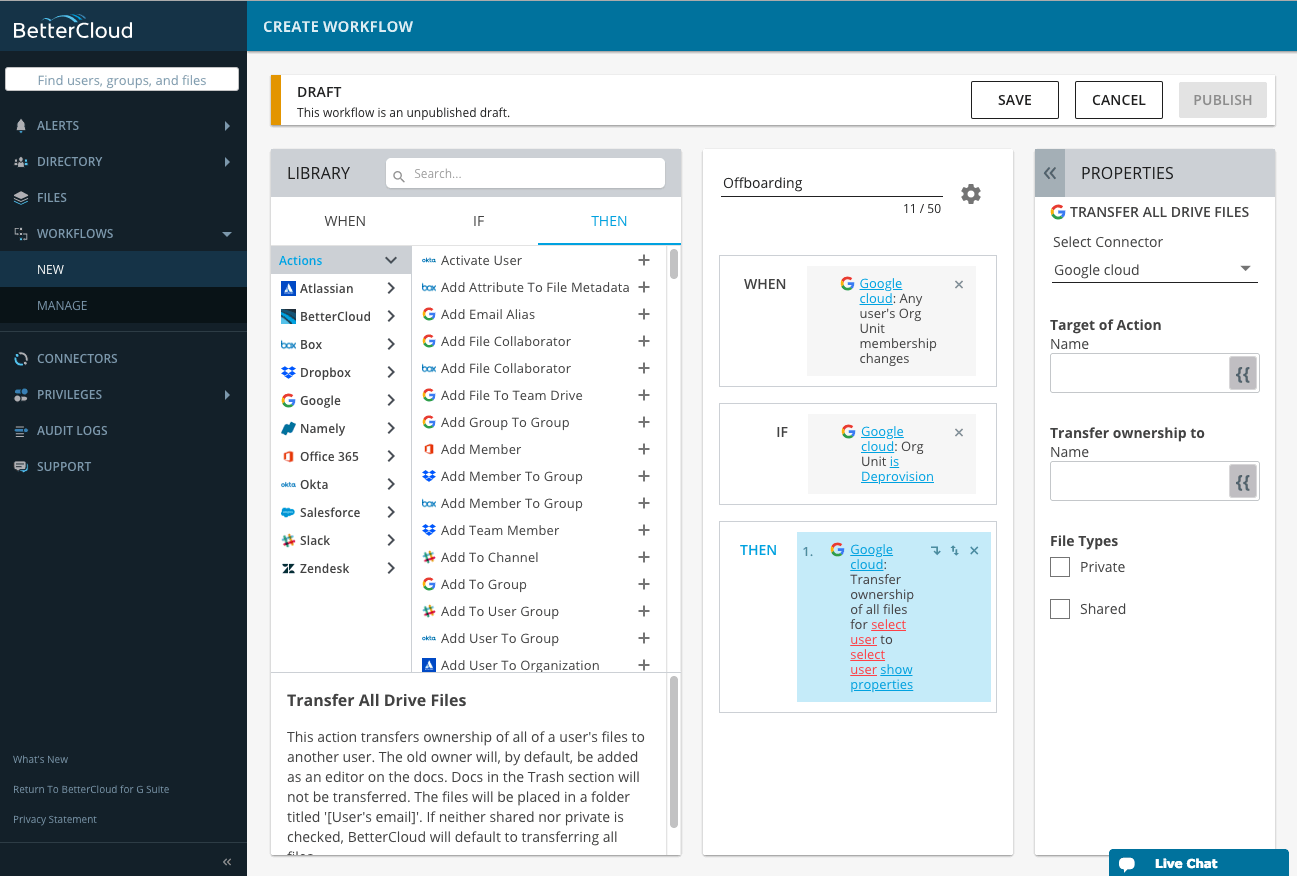Add the Add File To Team Drive action
The height and width of the screenshot is (876, 1297).
coord(644,395)
